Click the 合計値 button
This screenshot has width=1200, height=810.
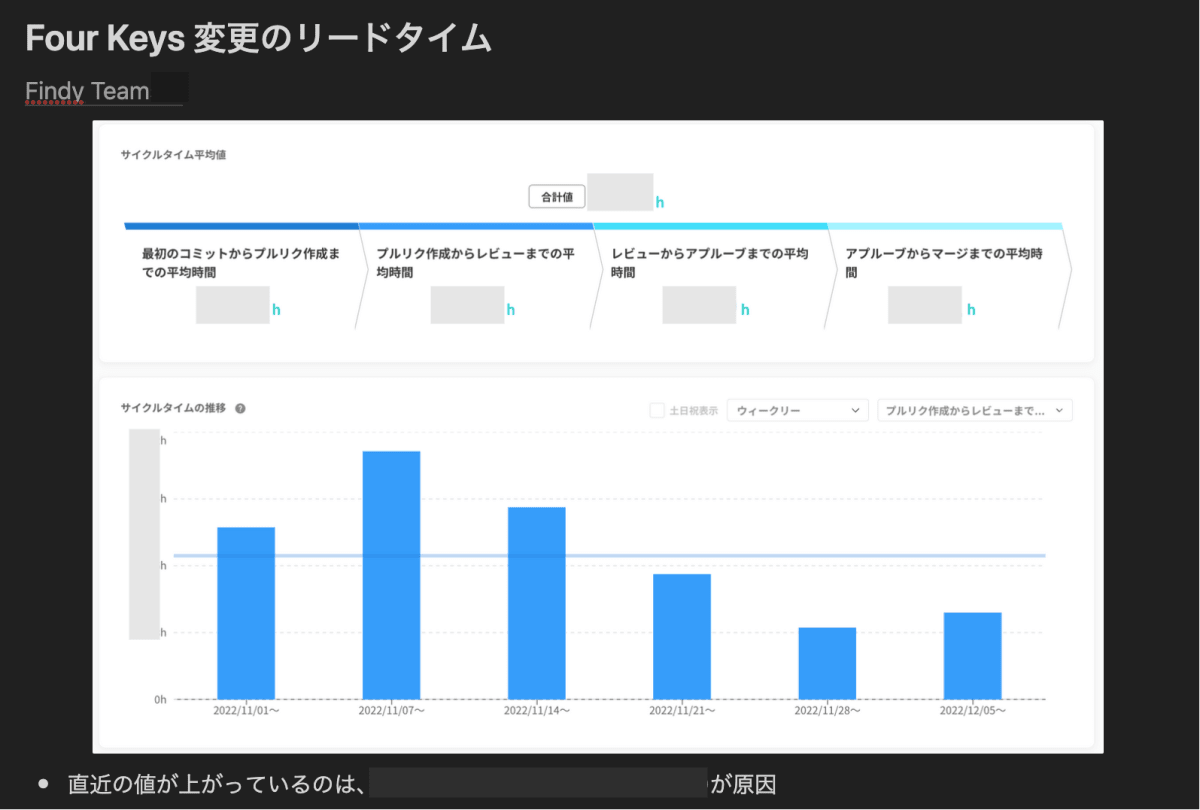pos(557,197)
